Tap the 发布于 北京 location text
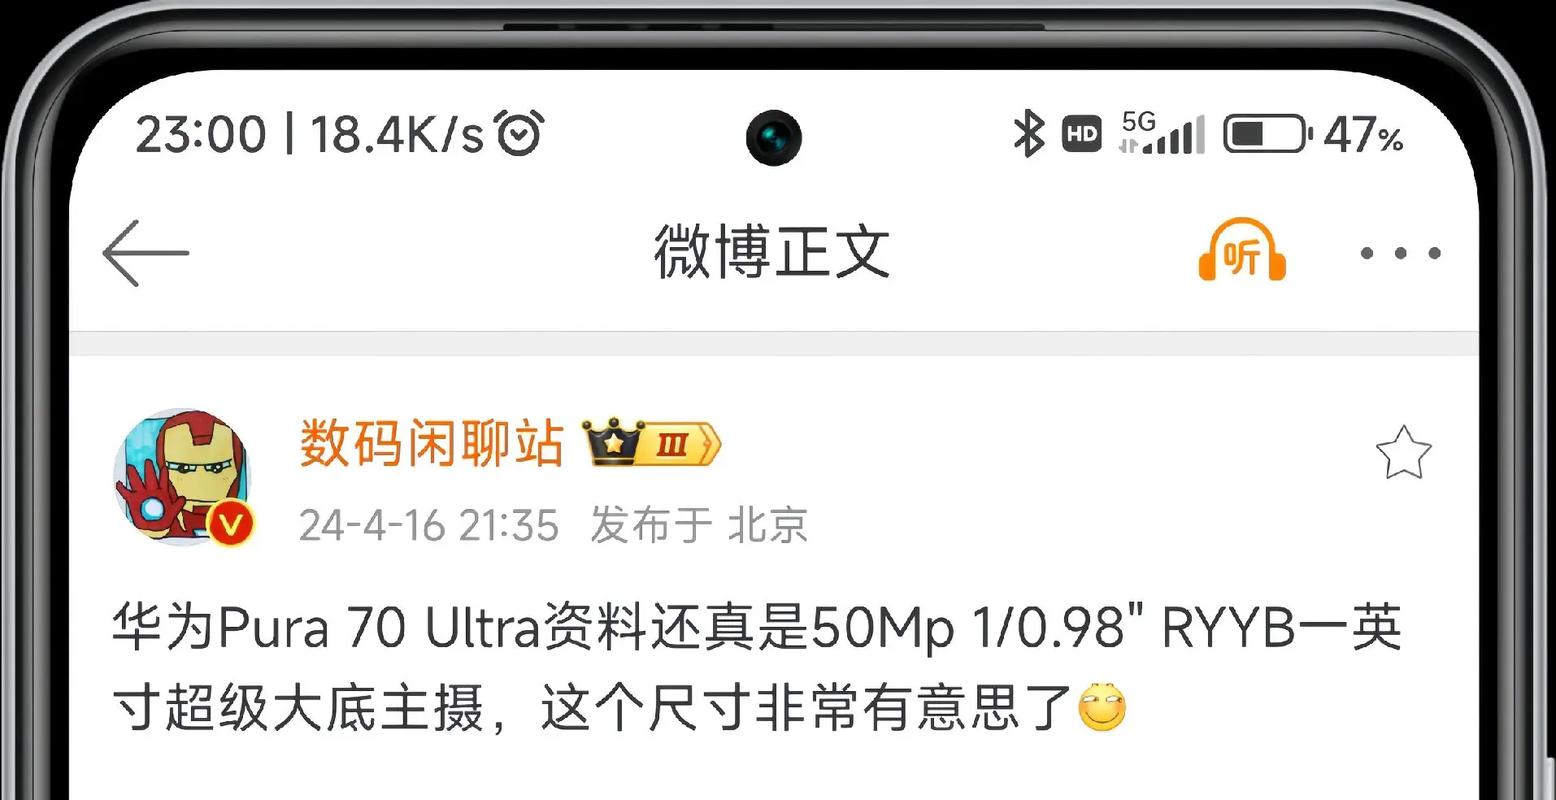 tap(699, 525)
